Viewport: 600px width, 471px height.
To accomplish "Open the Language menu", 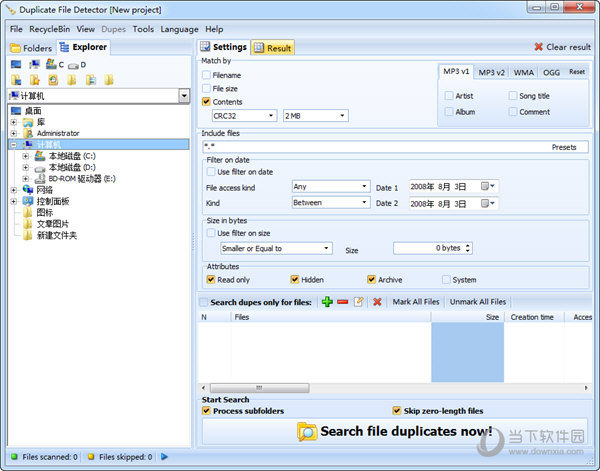I will pos(179,29).
